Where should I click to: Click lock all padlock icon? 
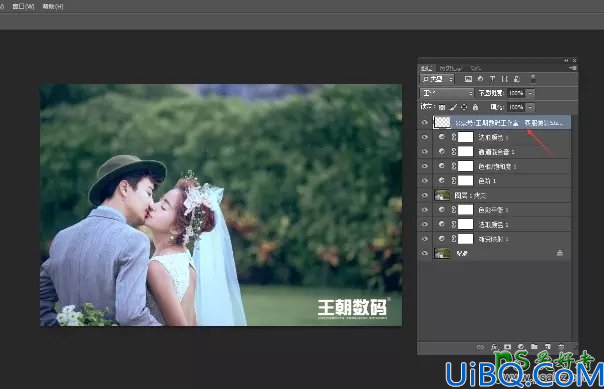(475, 107)
